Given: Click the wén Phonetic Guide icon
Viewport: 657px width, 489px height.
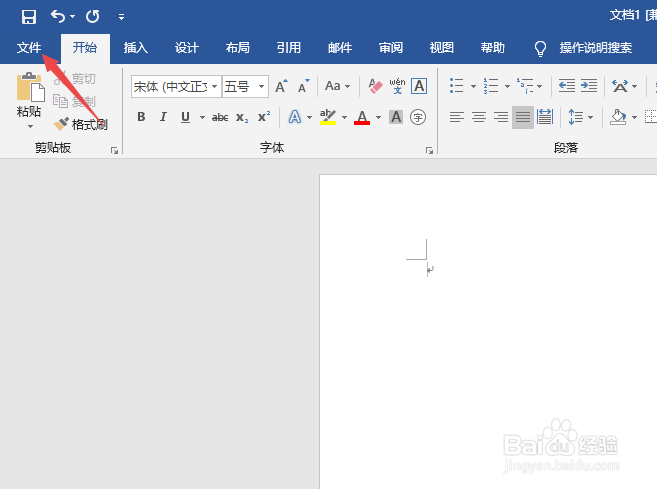Looking at the screenshot, I should click(x=397, y=86).
